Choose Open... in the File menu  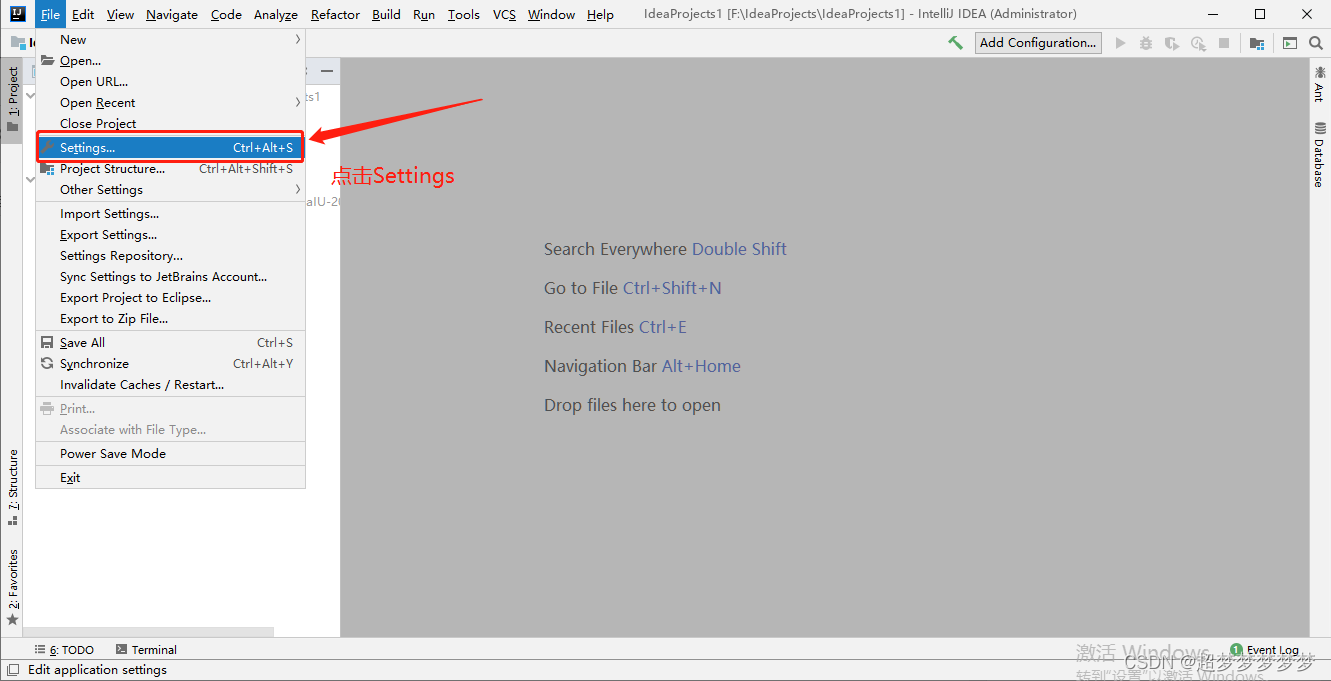click(170, 61)
